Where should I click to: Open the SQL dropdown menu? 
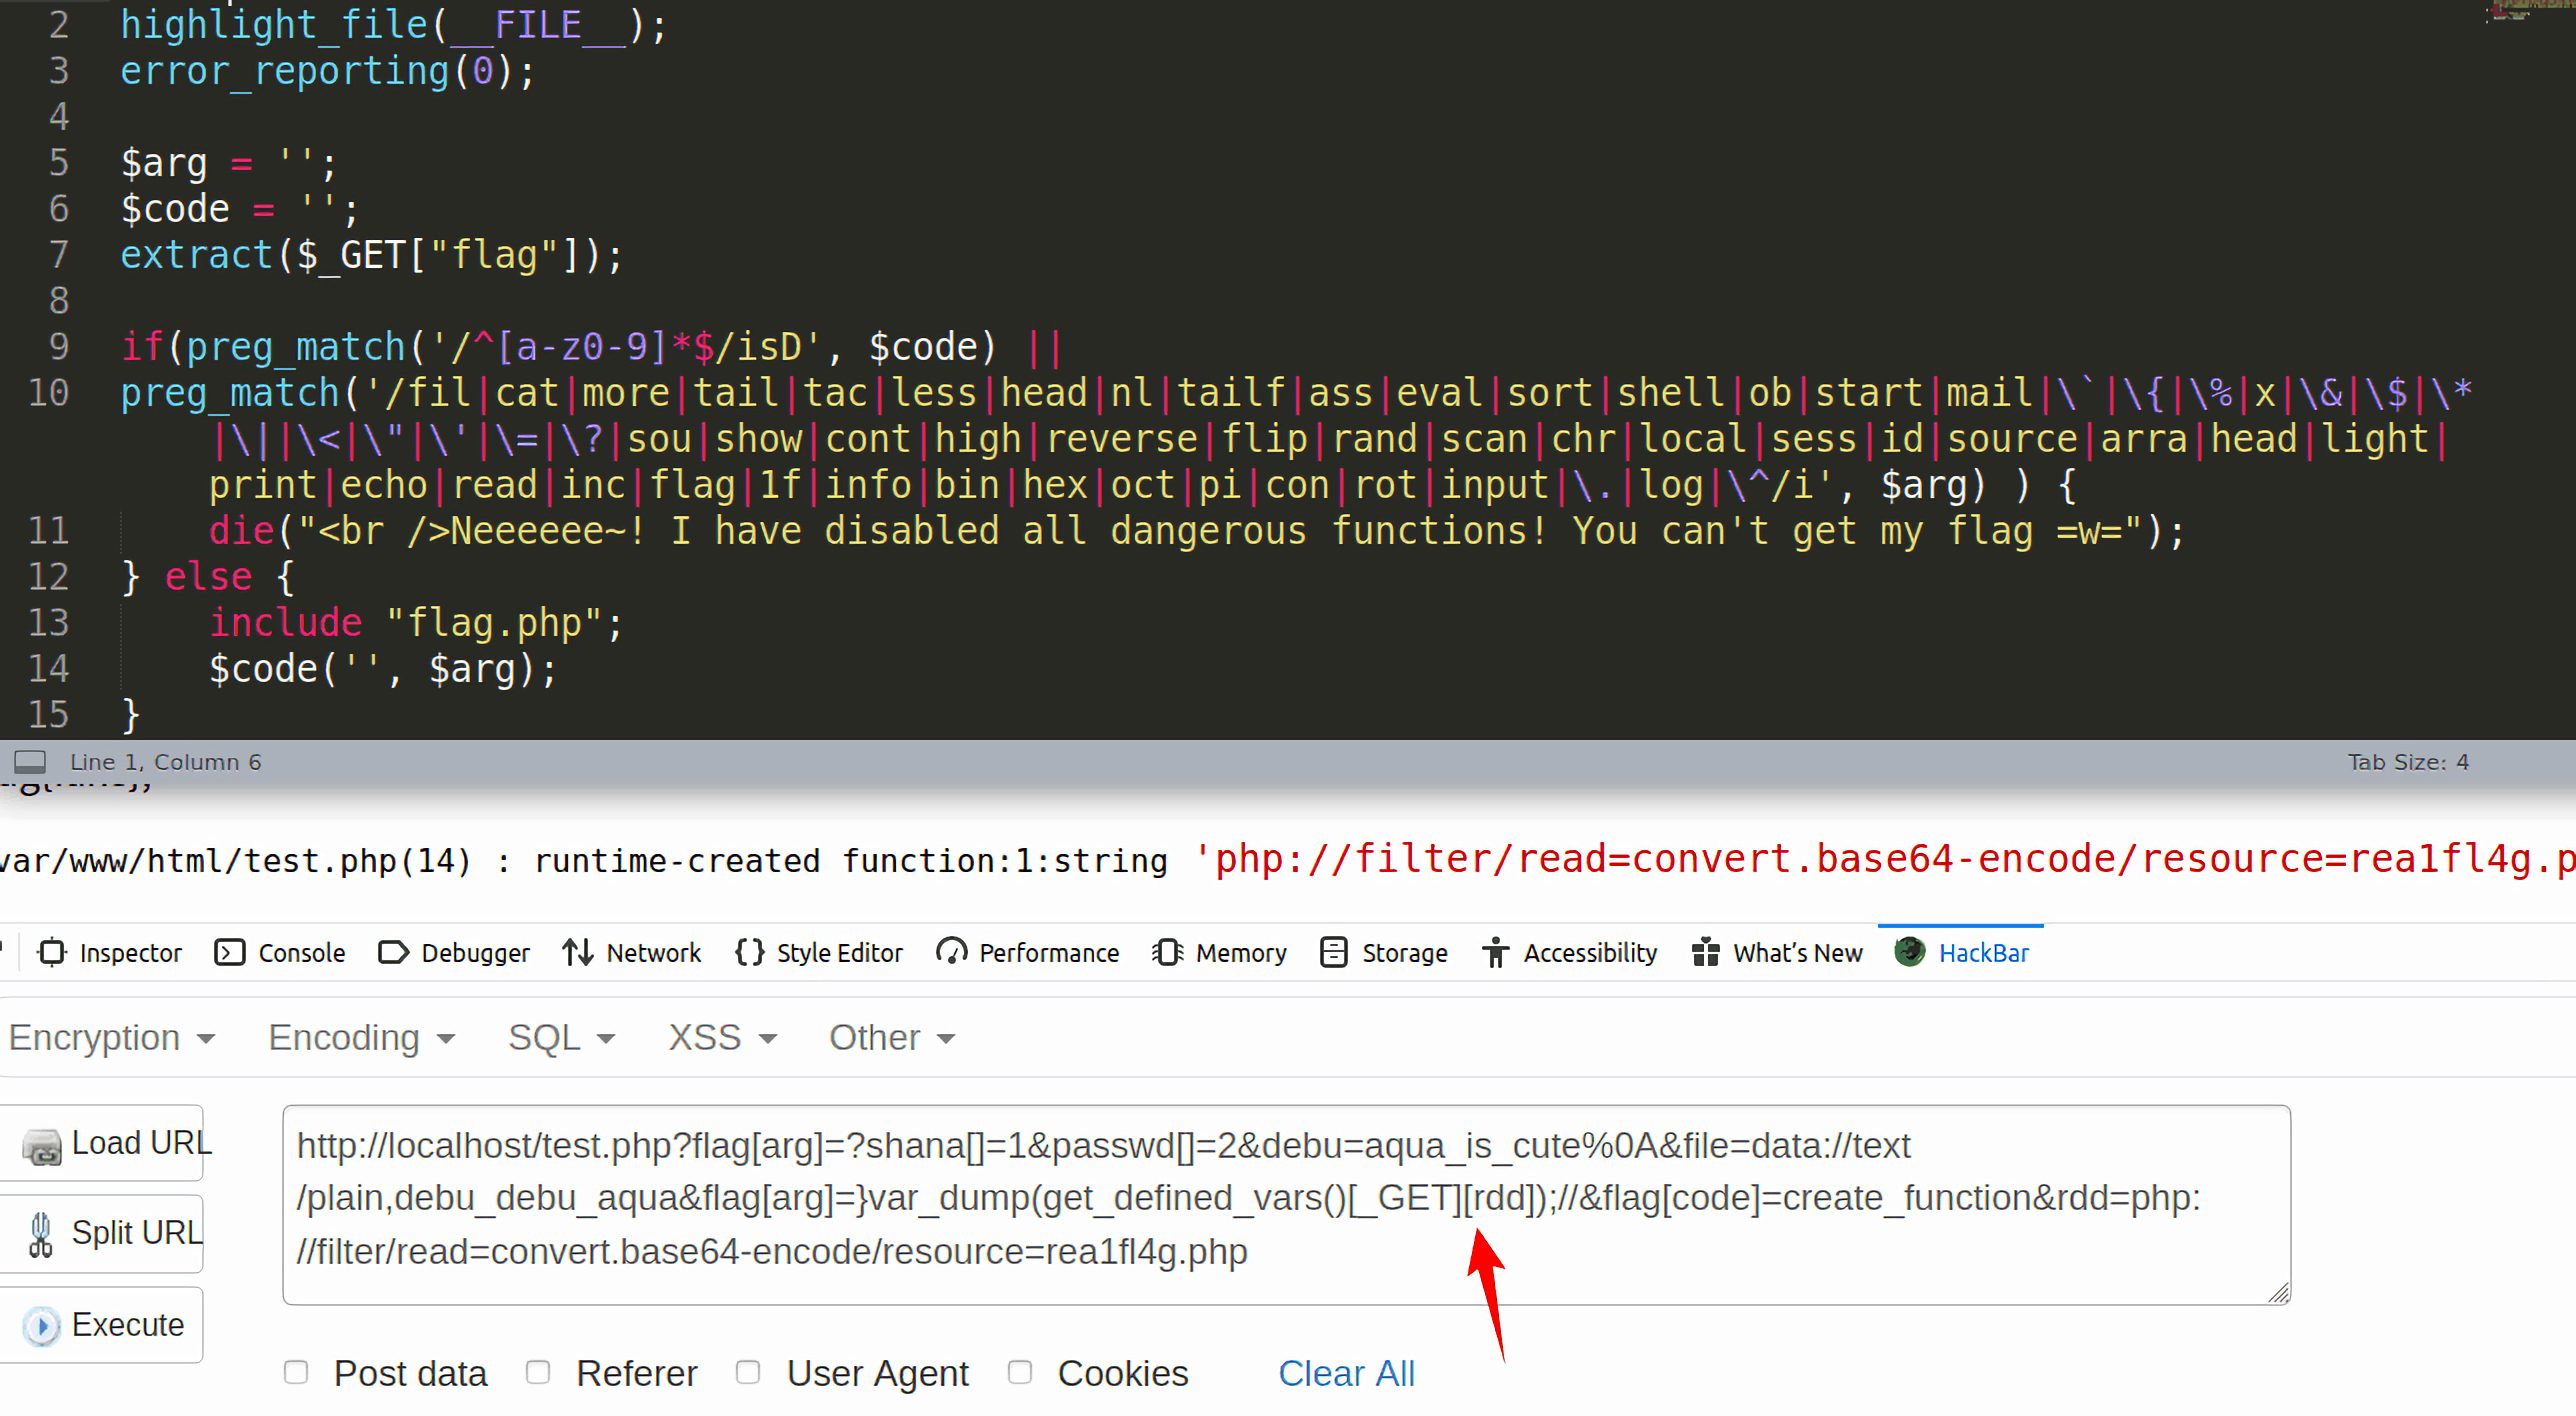(x=562, y=1038)
